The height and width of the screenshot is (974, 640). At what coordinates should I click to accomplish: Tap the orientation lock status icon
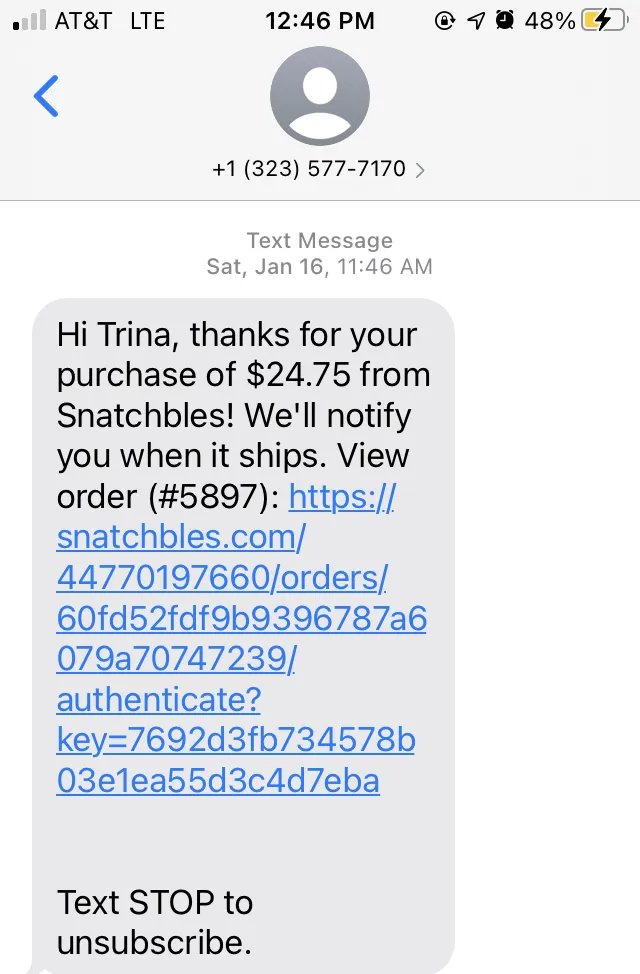click(444, 21)
